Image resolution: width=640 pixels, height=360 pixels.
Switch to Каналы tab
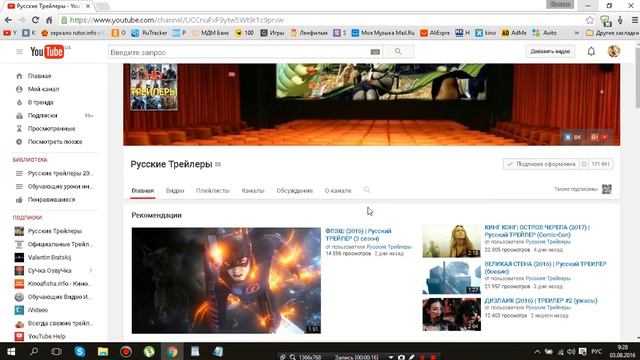click(253, 191)
